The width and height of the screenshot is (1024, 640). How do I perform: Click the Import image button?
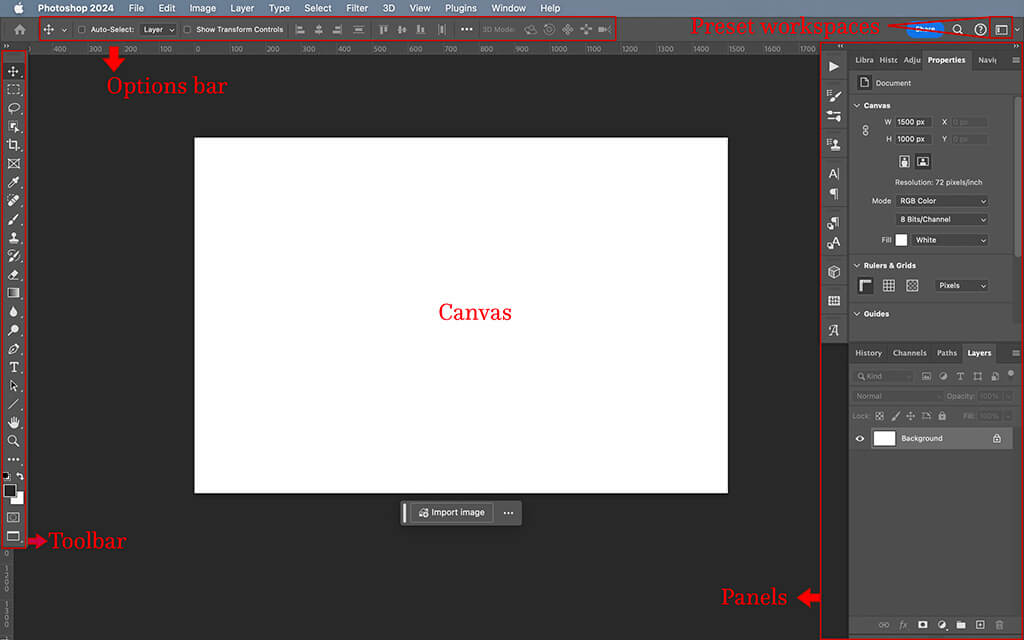coord(451,512)
